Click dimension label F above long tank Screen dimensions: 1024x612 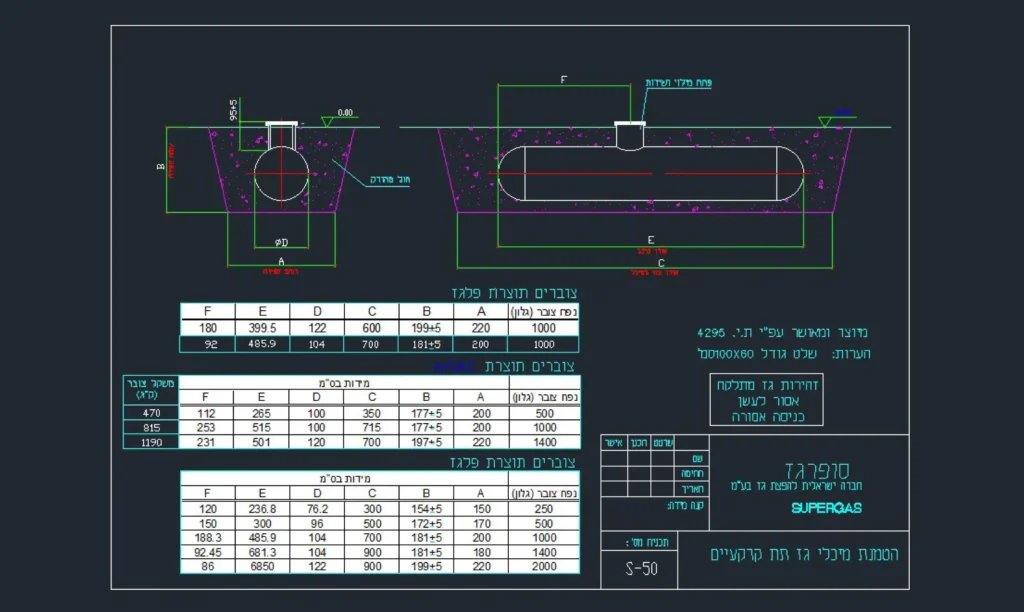pyautogui.click(x=564, y=82)
